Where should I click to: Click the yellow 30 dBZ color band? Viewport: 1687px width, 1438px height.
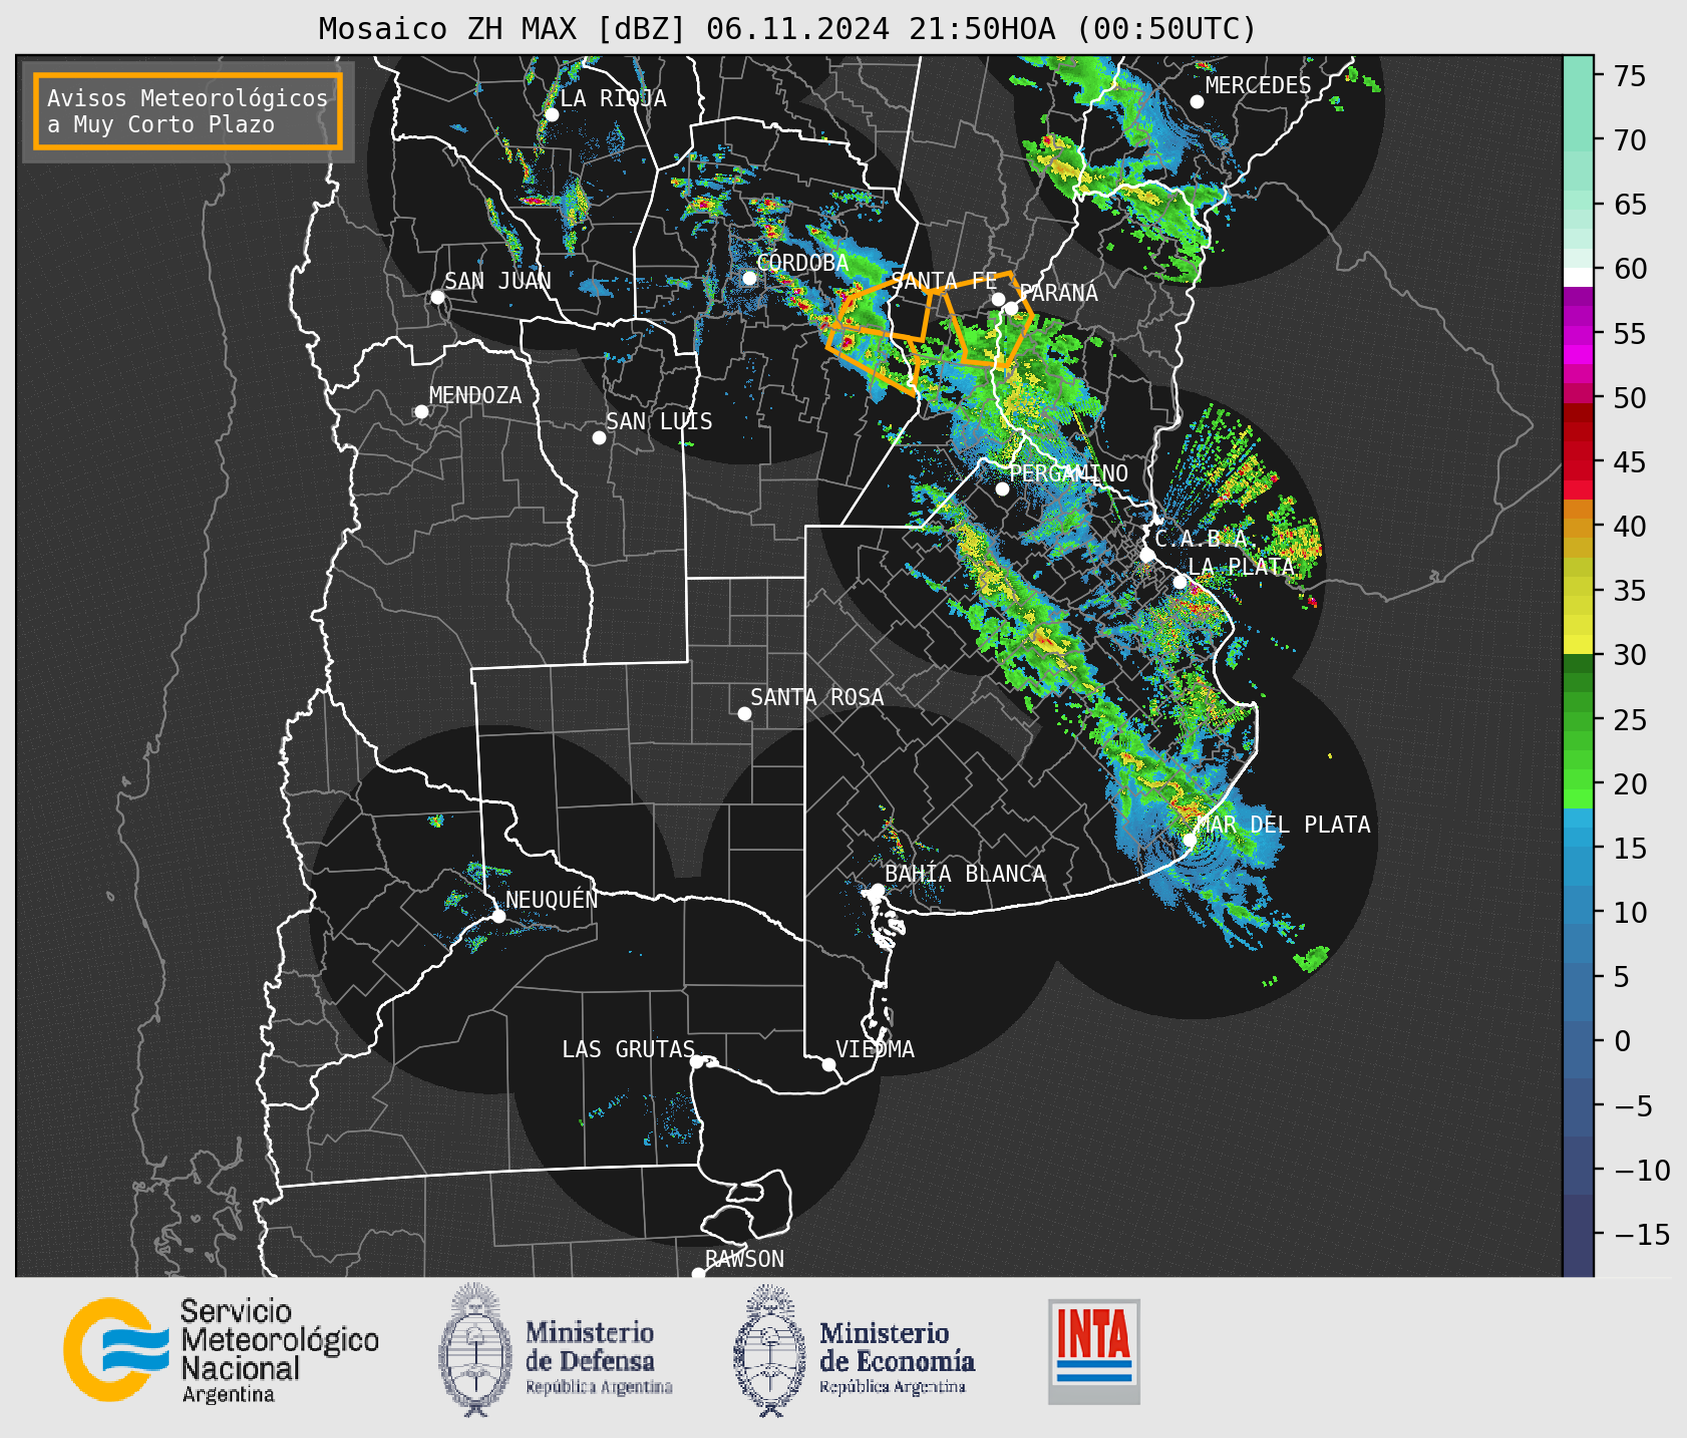(x=1578, y=645)
